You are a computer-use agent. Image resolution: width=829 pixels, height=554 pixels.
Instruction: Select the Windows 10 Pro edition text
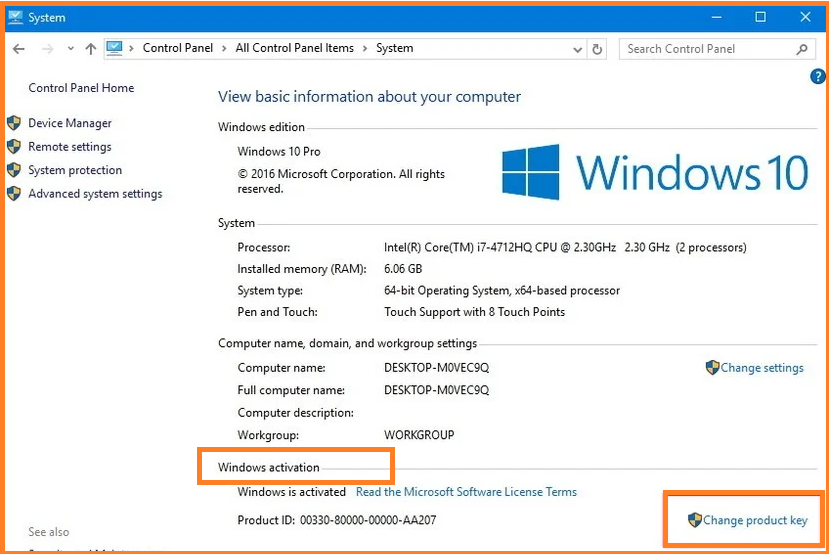(x=279, y=152)
